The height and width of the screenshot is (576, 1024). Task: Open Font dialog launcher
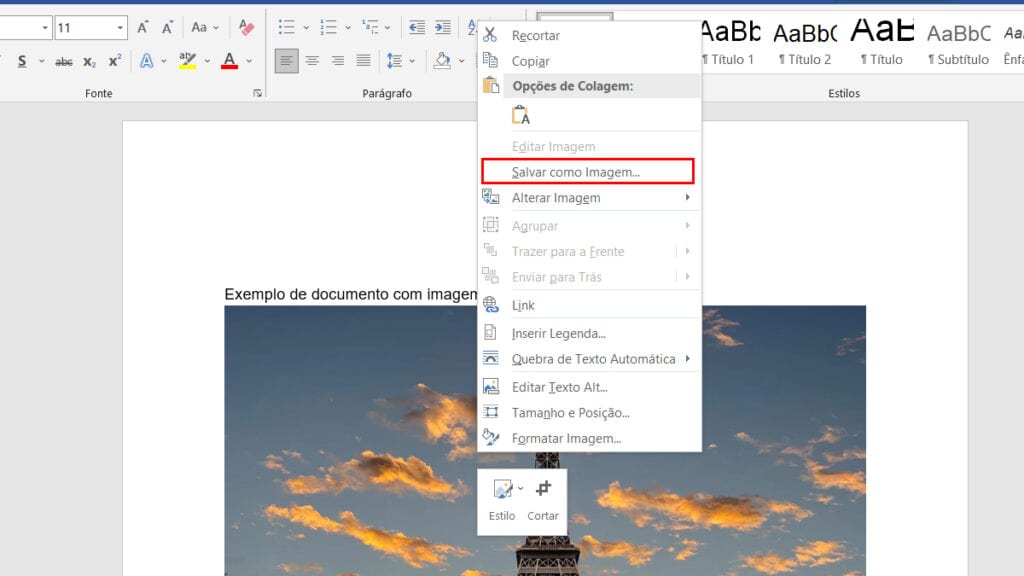[258, 93]
